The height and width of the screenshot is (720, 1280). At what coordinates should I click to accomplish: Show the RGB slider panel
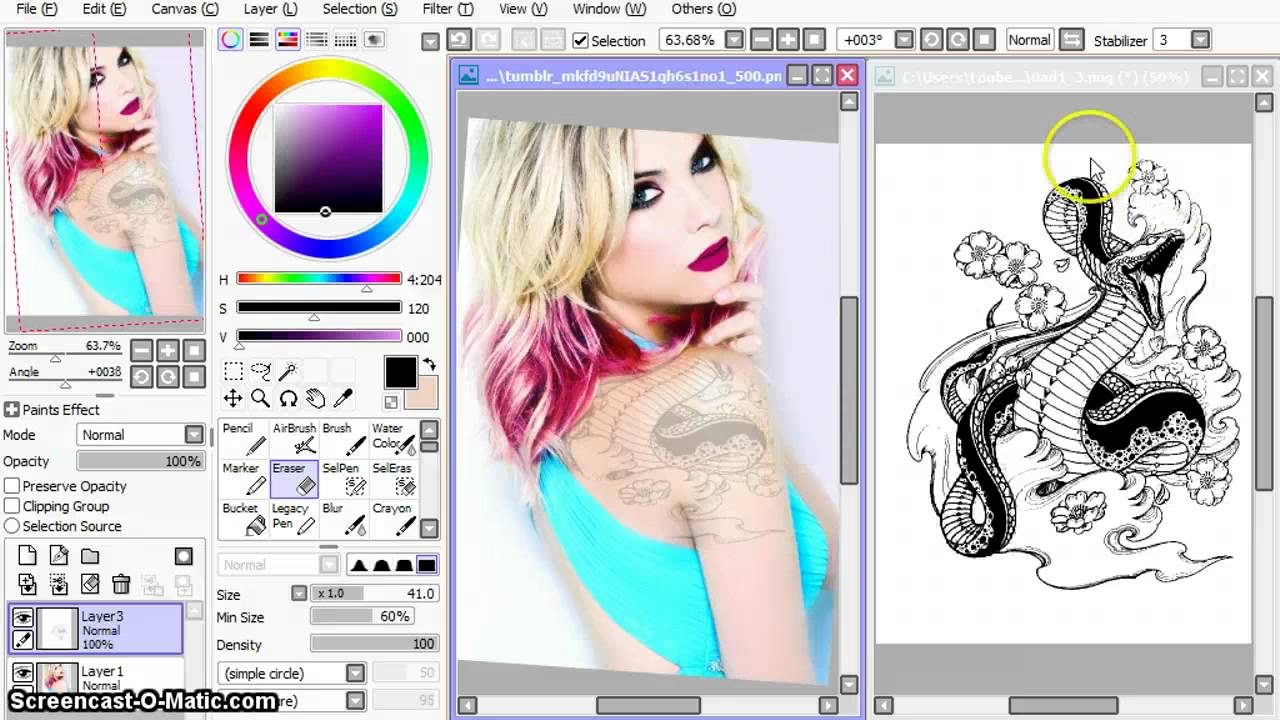(259, 40)
